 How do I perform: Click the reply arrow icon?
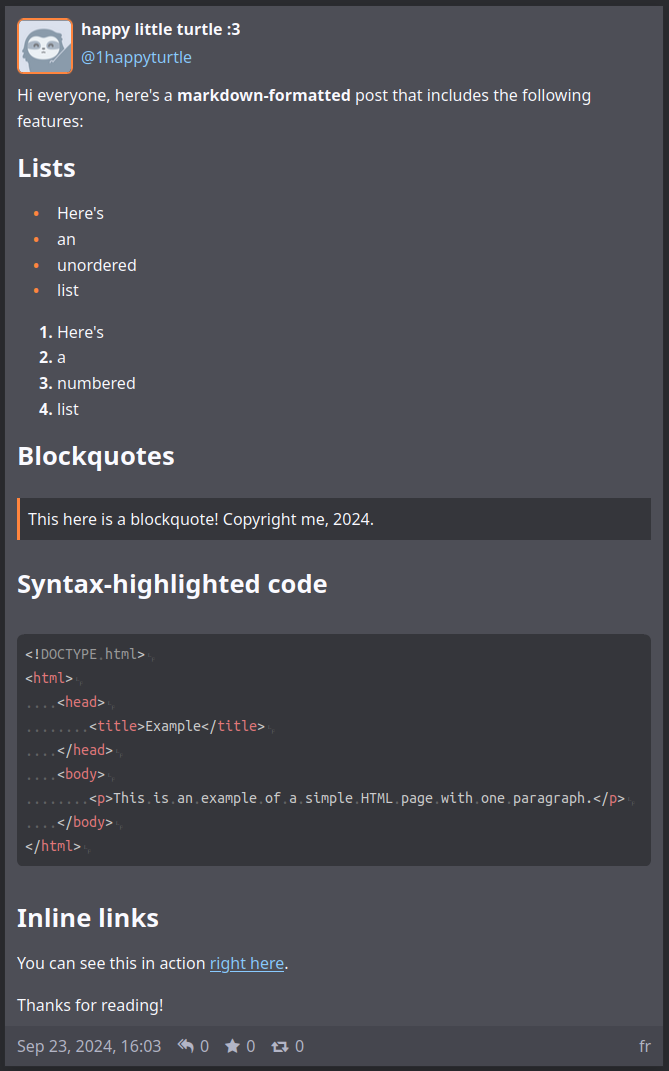(x=186, y=1046)
